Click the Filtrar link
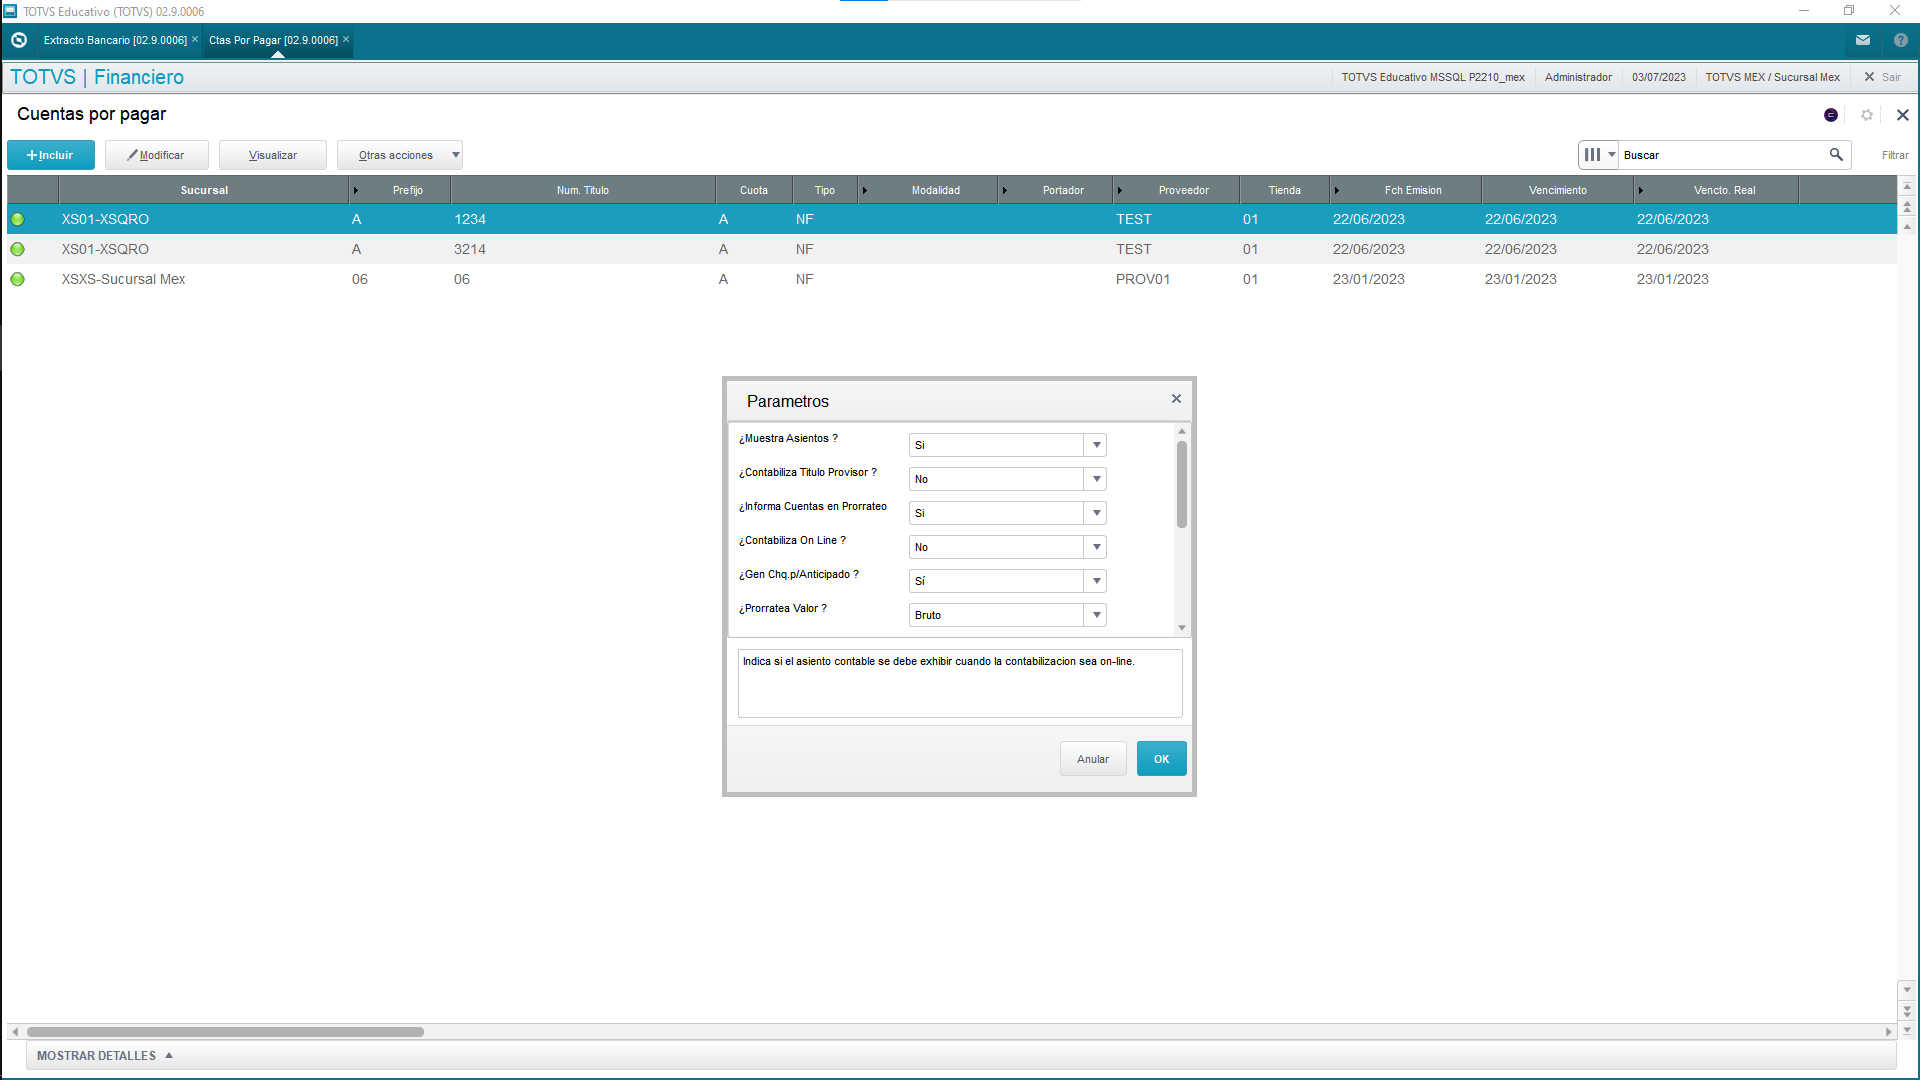The image size is (1920, 1080). (x=1895, y=155)
